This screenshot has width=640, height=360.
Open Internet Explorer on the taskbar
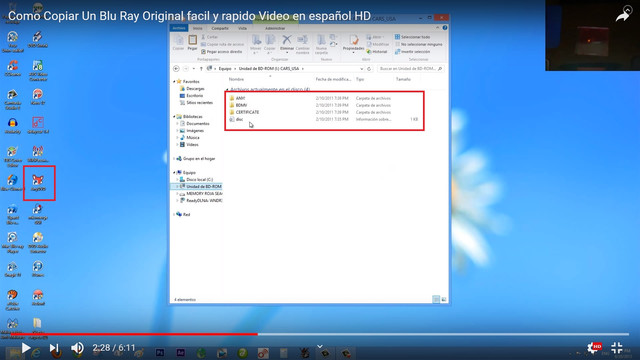pyautogui.click(x=36, y=353)
